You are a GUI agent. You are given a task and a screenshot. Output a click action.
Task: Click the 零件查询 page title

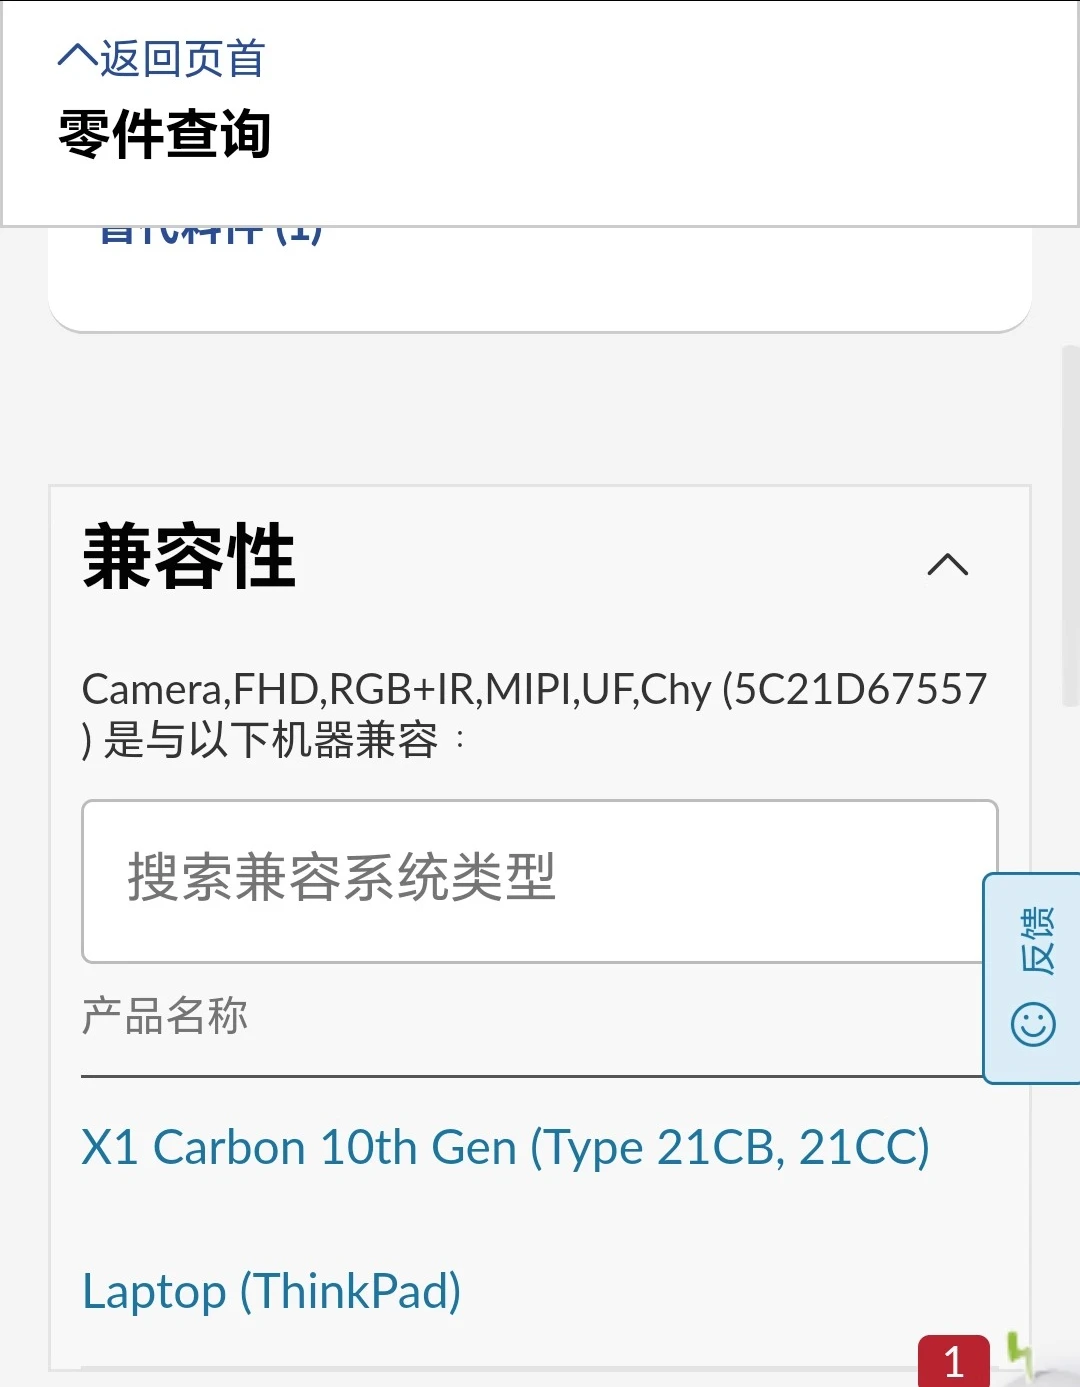tap(165, 134)
